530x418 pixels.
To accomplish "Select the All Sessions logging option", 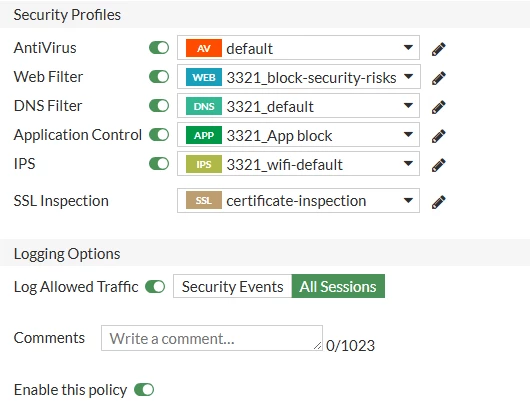I will [338, 286].
